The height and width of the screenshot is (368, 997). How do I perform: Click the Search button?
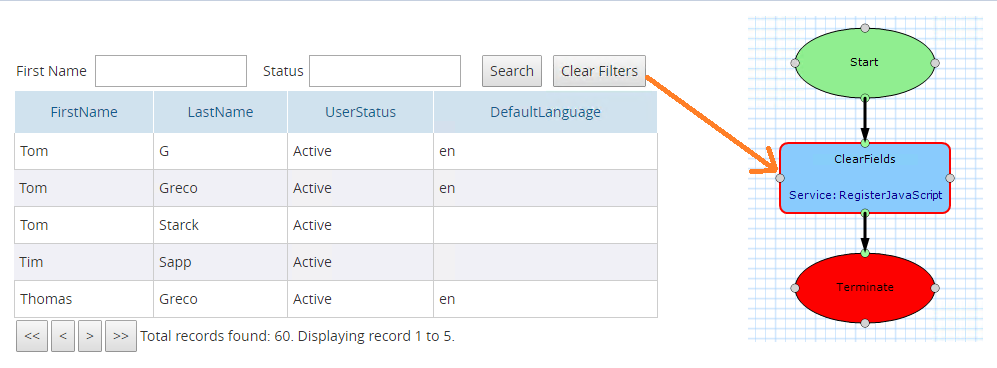click(512, 71)
